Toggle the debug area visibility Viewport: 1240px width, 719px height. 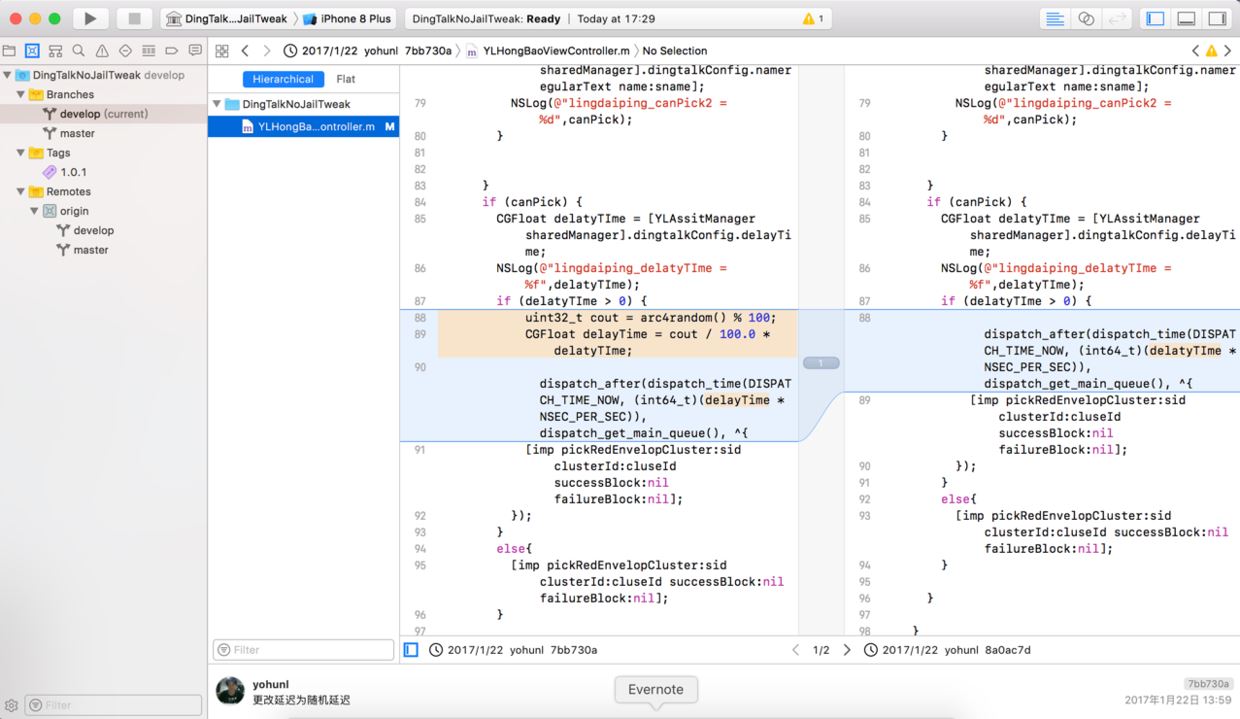coord(1186,18)
